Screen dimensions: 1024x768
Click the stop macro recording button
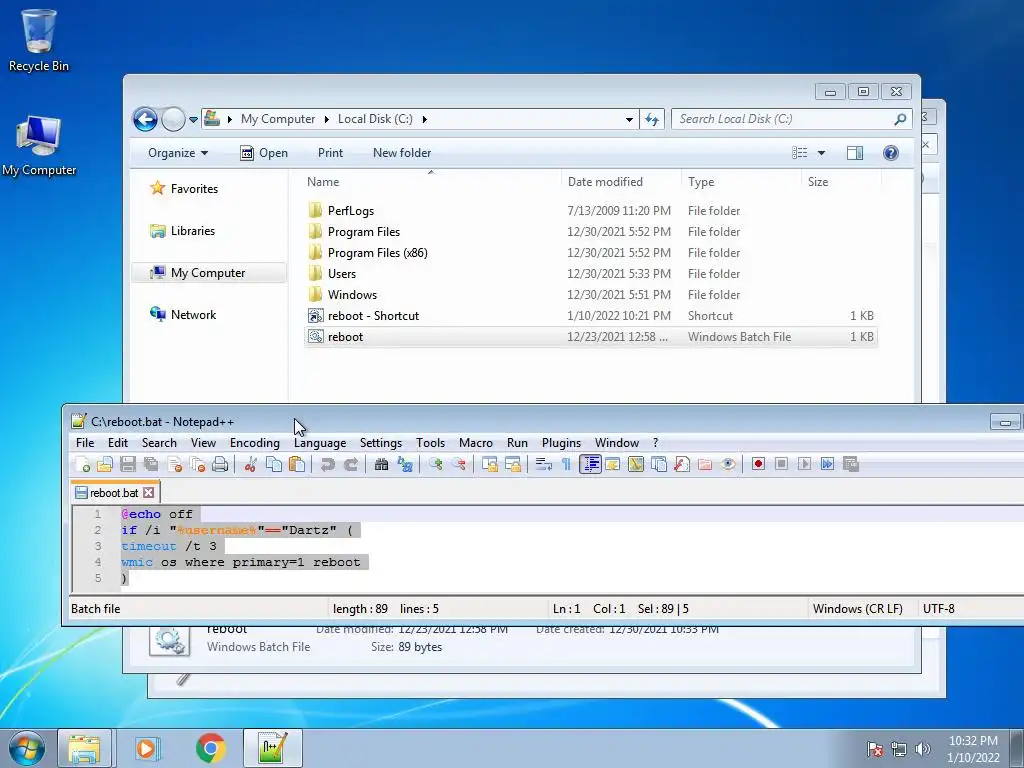[781, 464]
